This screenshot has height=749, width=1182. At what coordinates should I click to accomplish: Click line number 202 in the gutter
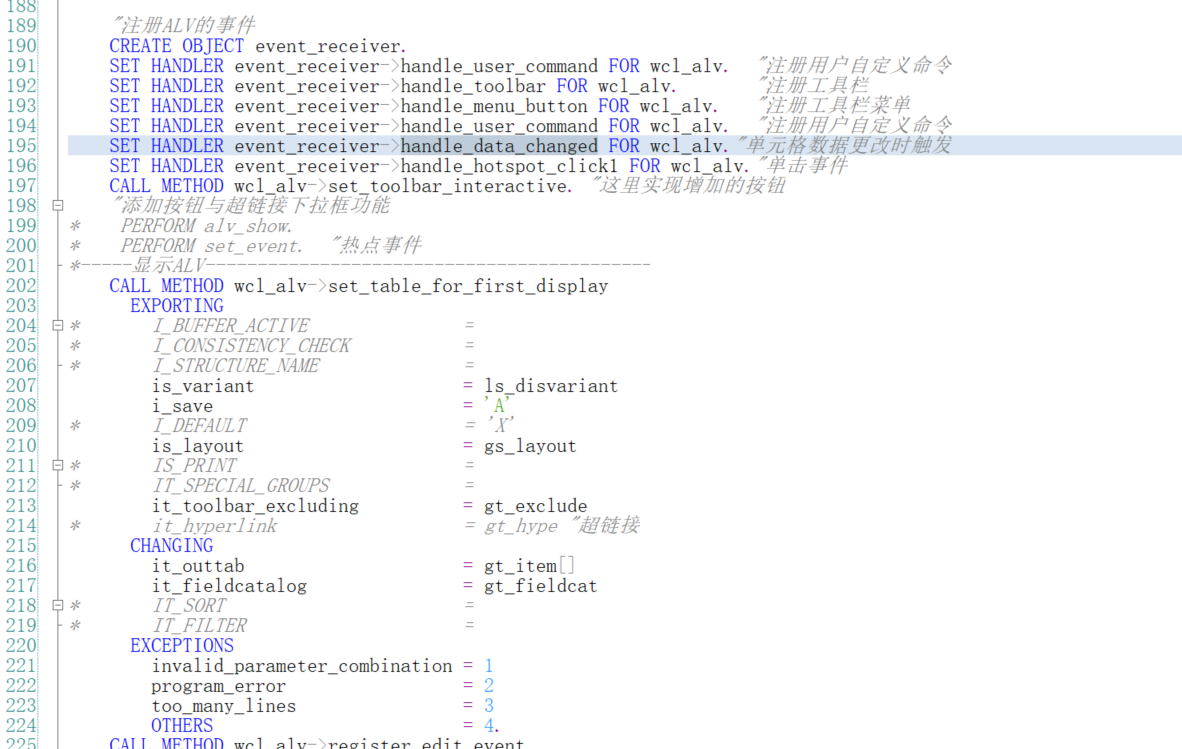coord(21,286)
